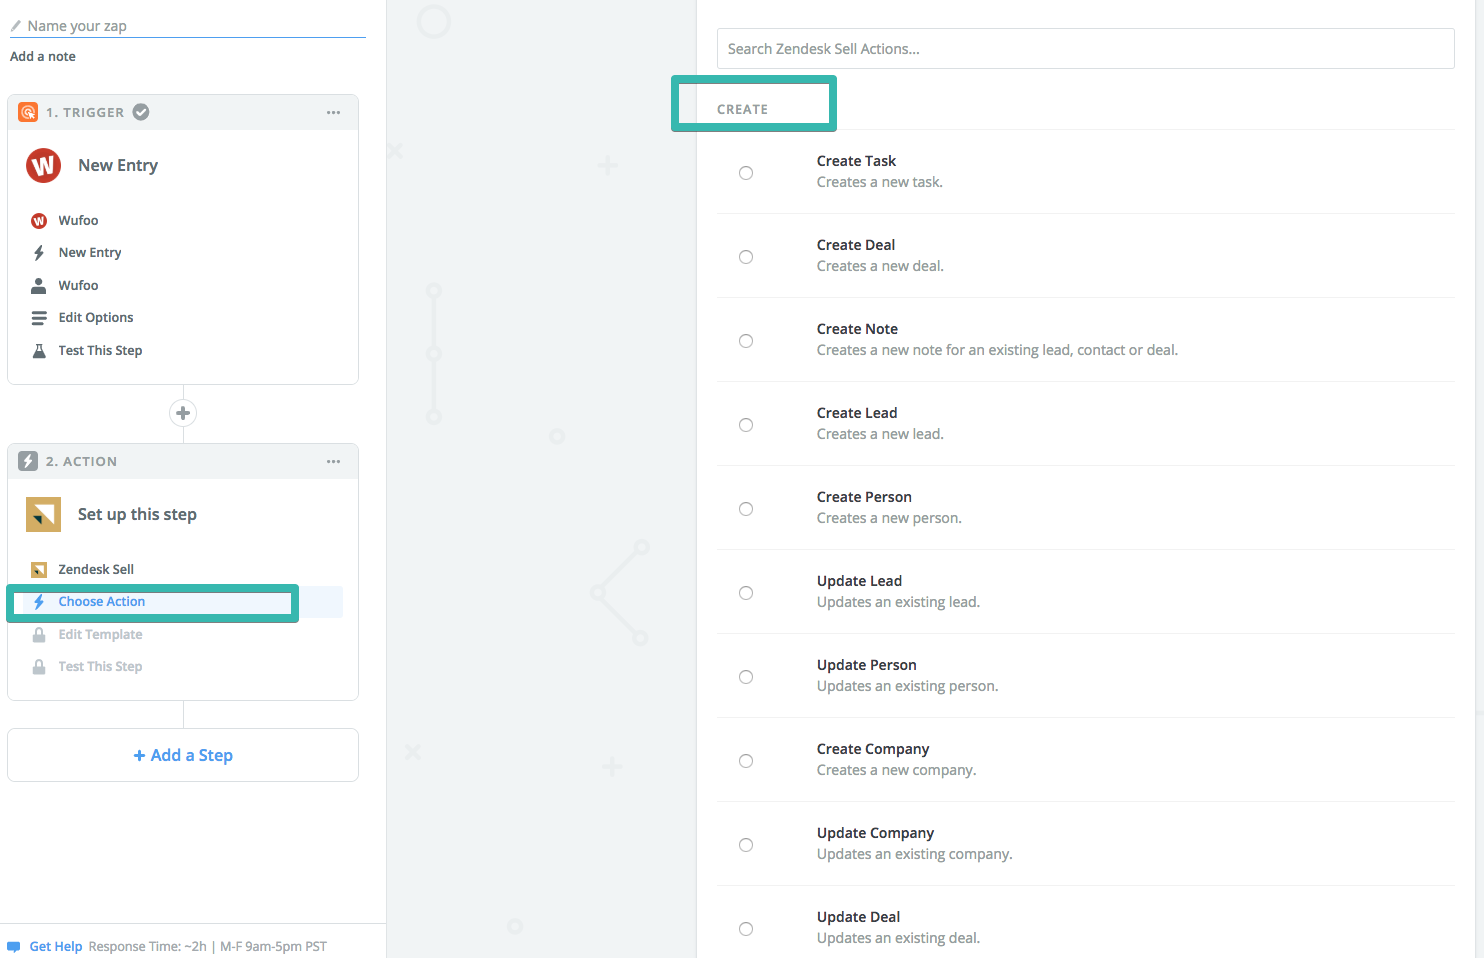Open Edit Options in the trigger step
This screenshot has width=1484, height=958.
[96, 318]
